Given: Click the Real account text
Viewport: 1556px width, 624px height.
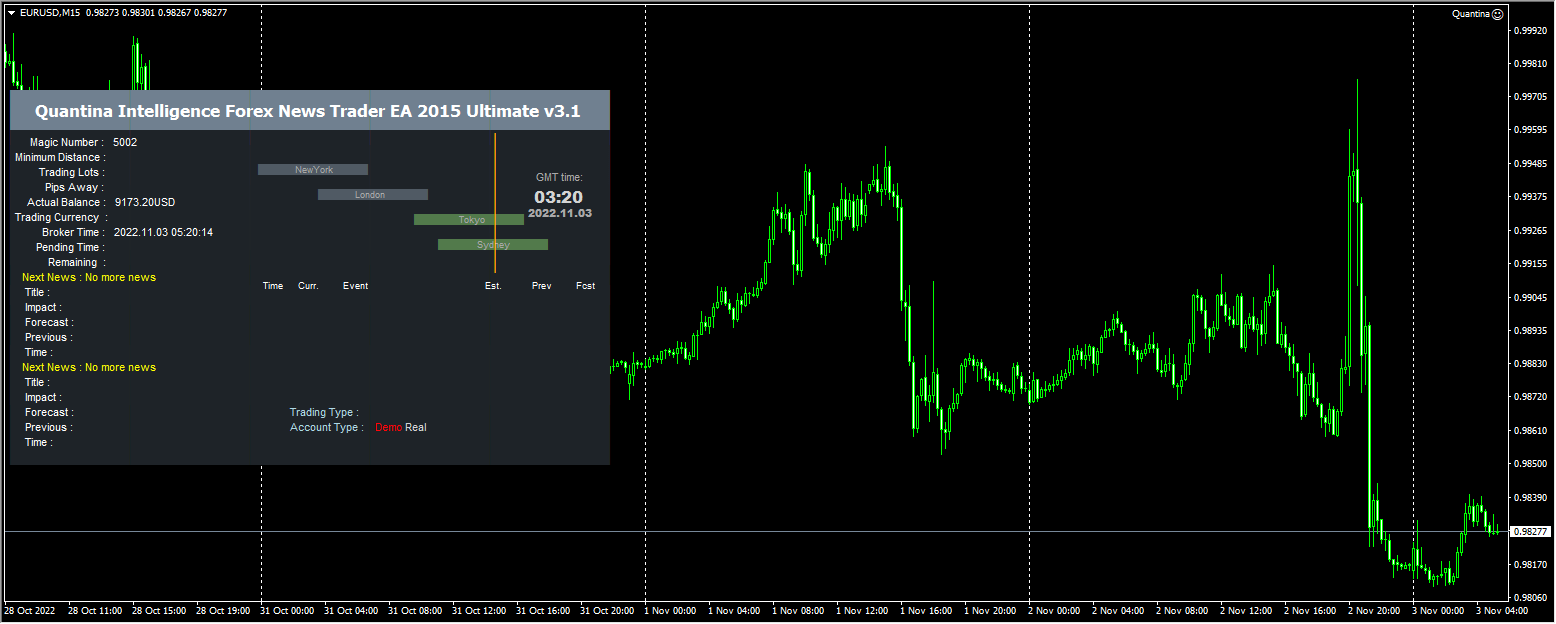Looking at the screenshot, I should pos(416,427).
